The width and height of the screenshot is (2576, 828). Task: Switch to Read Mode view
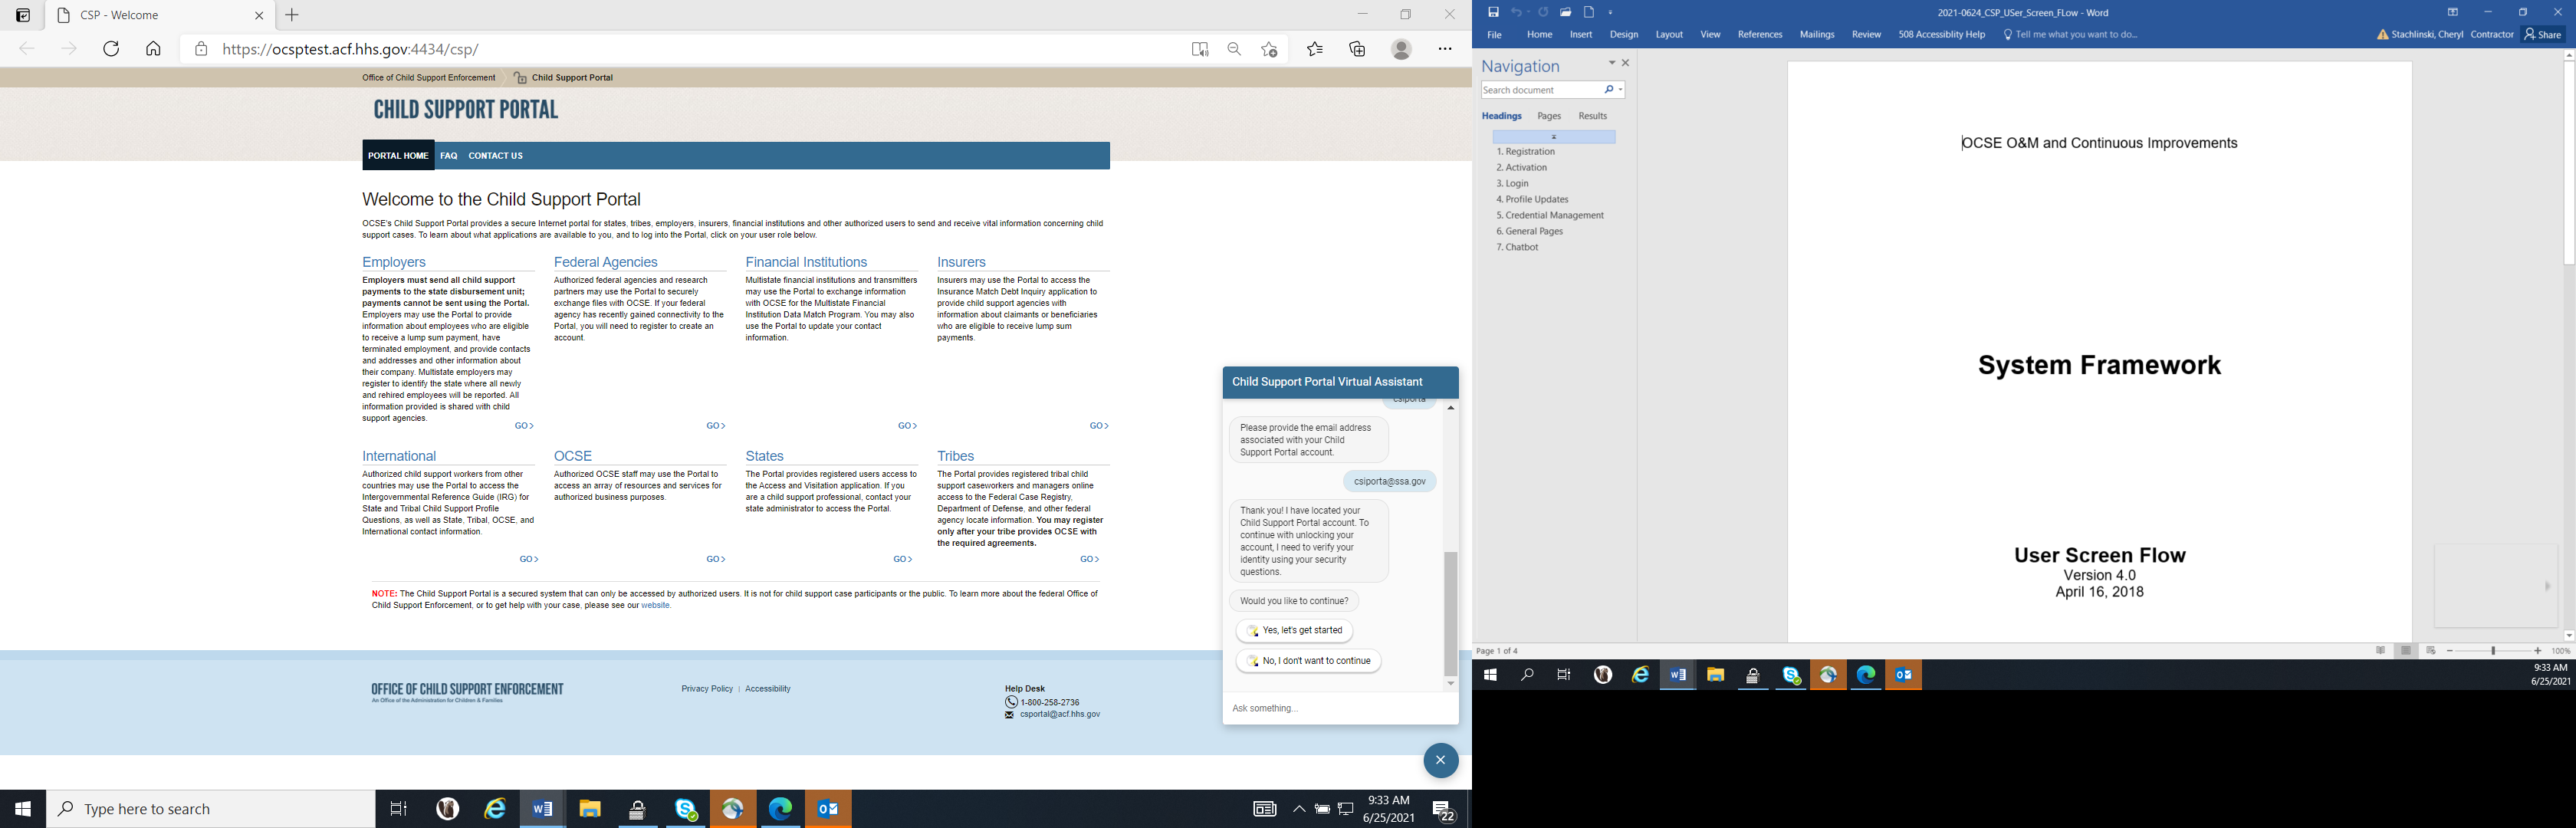2380,651
